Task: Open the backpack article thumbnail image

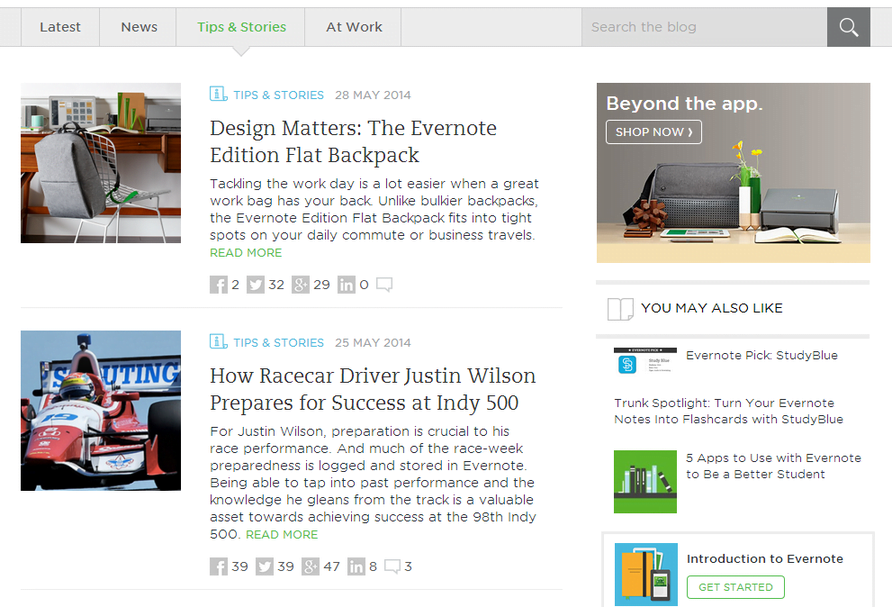Action: [x=101, y=163]
